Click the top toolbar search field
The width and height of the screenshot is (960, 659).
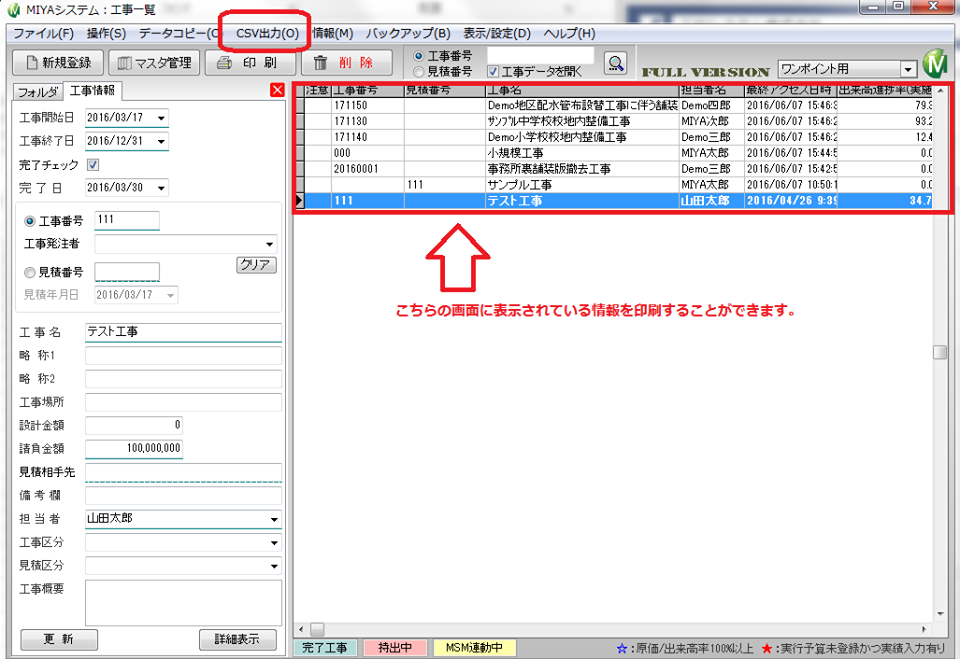[x=541, y=55]
